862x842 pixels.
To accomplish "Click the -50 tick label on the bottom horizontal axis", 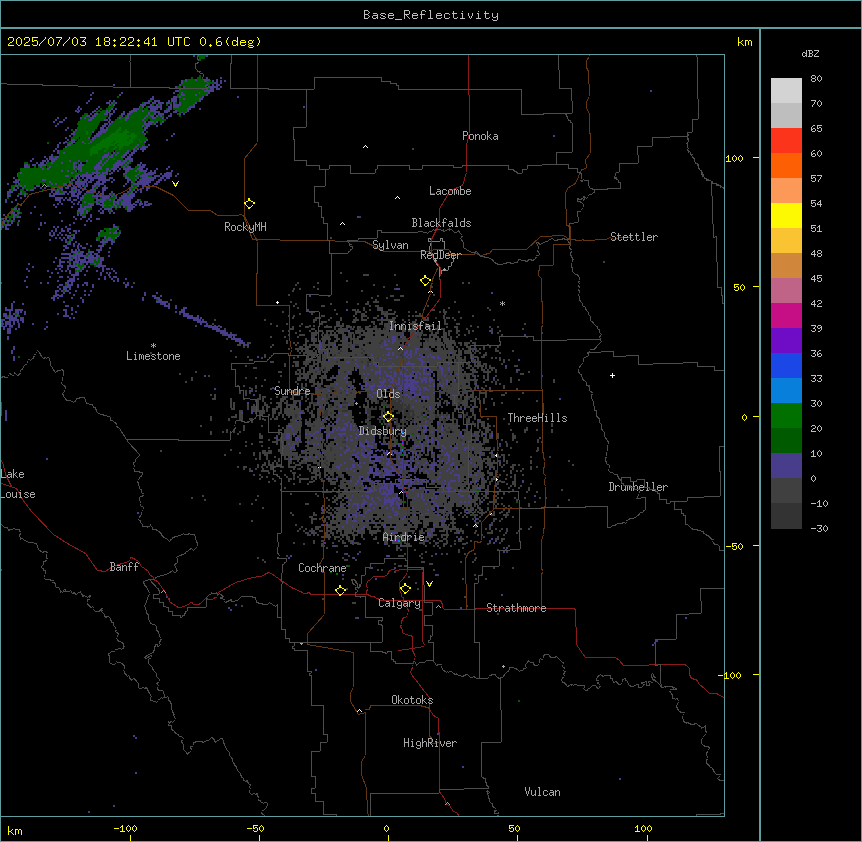I will point(255,828).
